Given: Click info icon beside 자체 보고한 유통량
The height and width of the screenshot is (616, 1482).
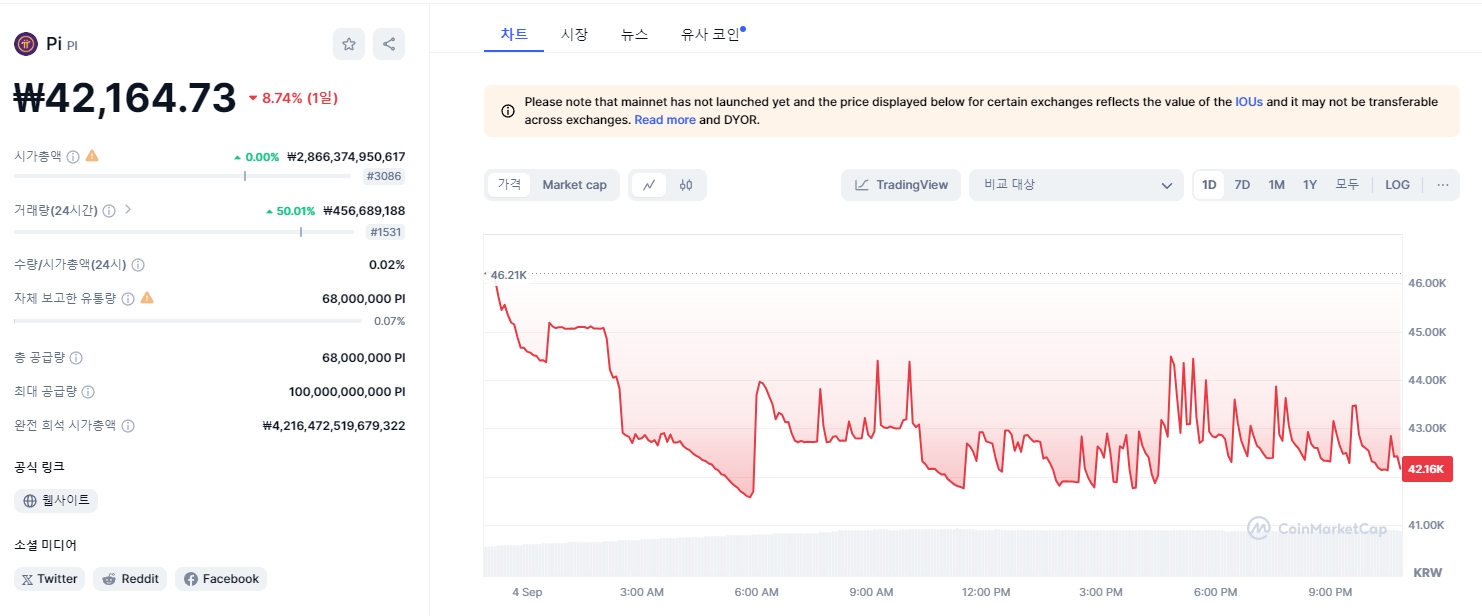Looking at the screenshot, I should pos(128,298).
